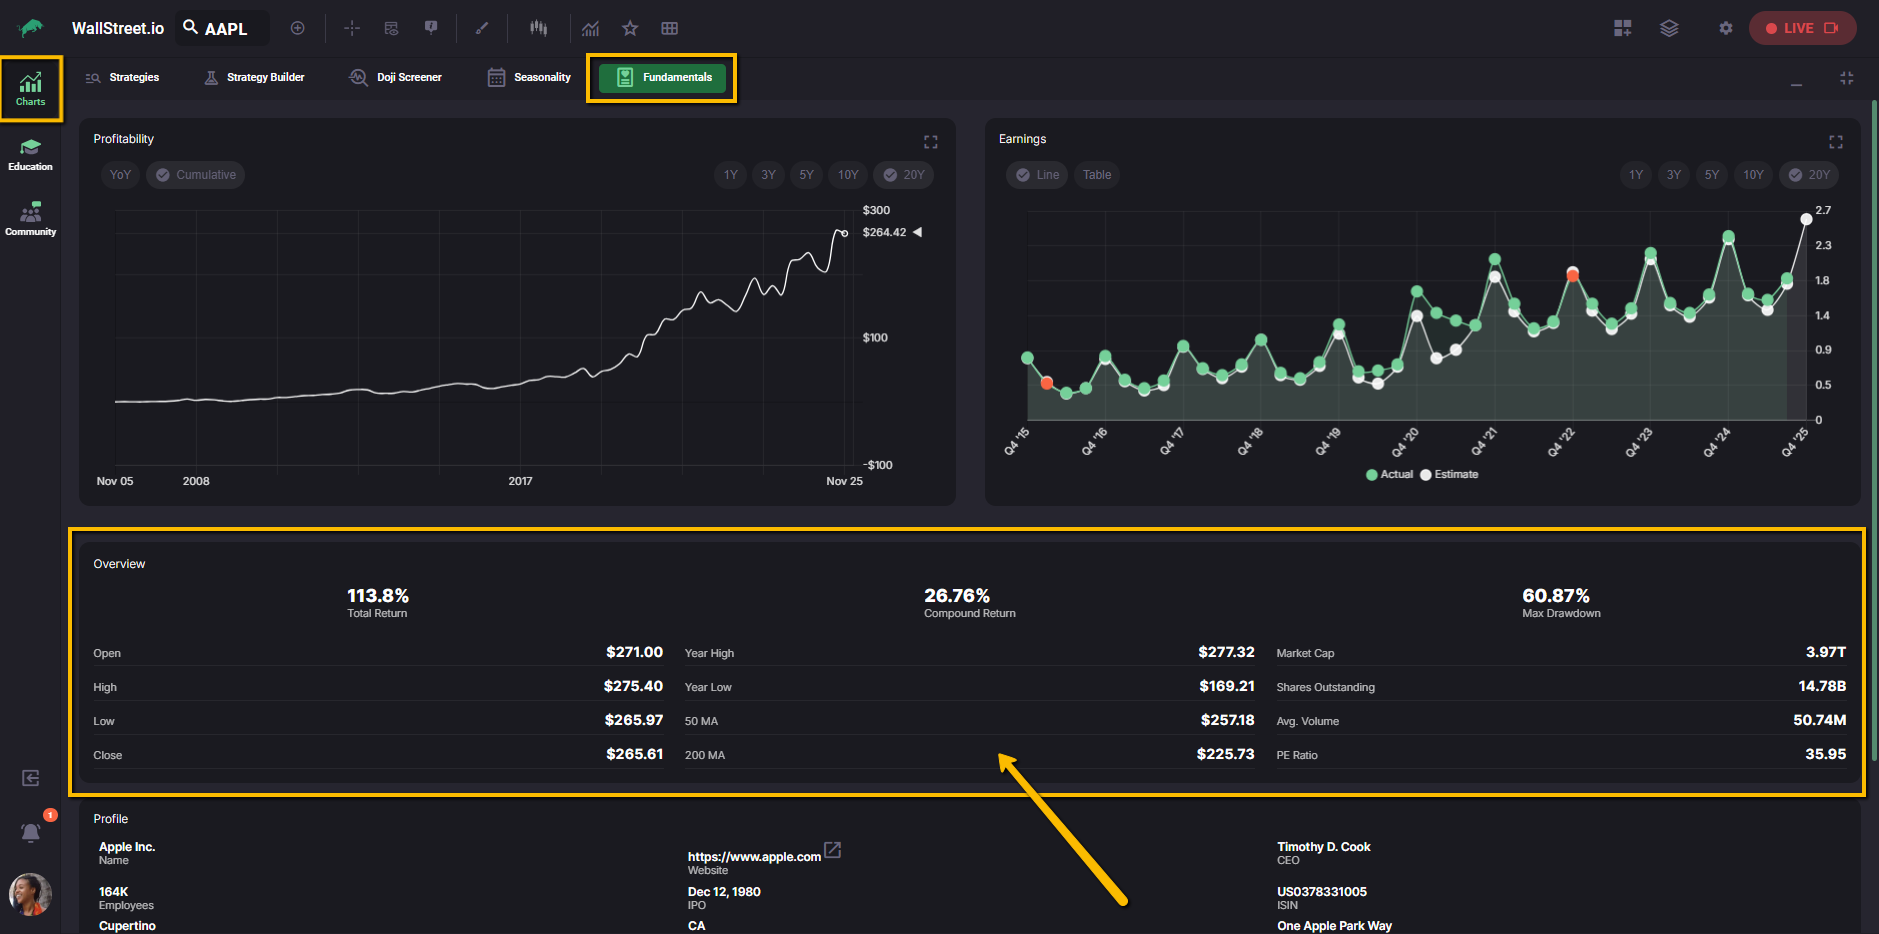Viewport: 1879px width, 934px height.
Task: Open the Seasonality tab
Action: 529,78
